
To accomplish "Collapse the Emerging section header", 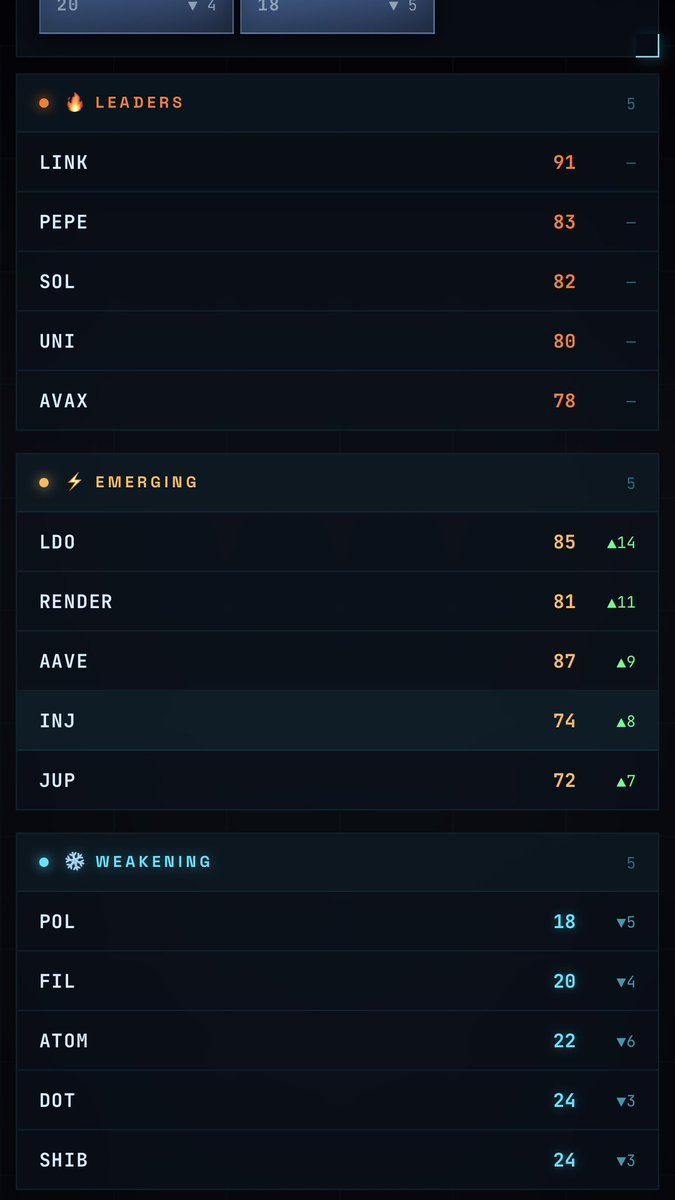I will tap(337, 483).
